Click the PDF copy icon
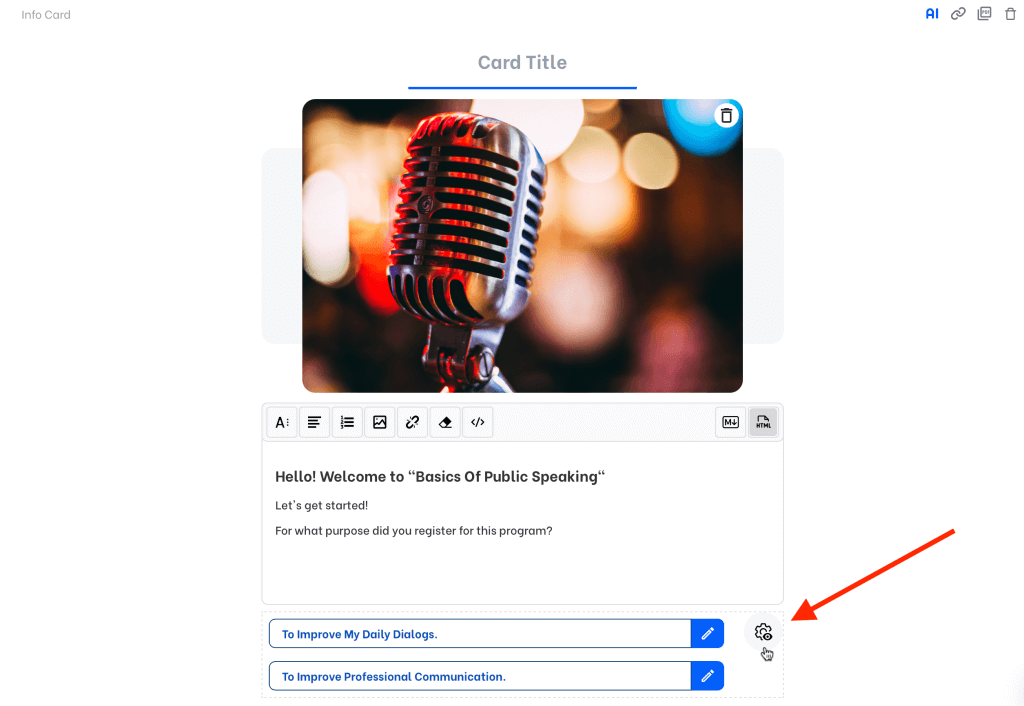1024x706 pixels. [x=984, y=14]
